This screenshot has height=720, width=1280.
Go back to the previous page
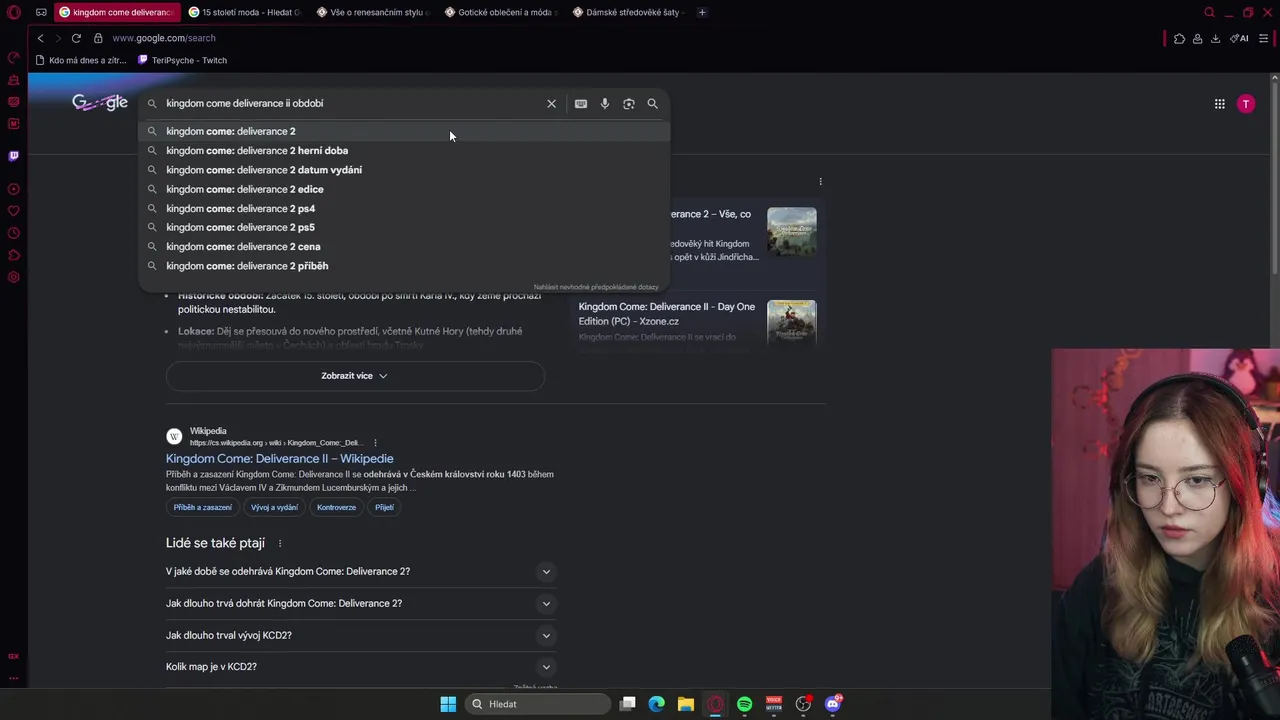[x=40, y=38]
